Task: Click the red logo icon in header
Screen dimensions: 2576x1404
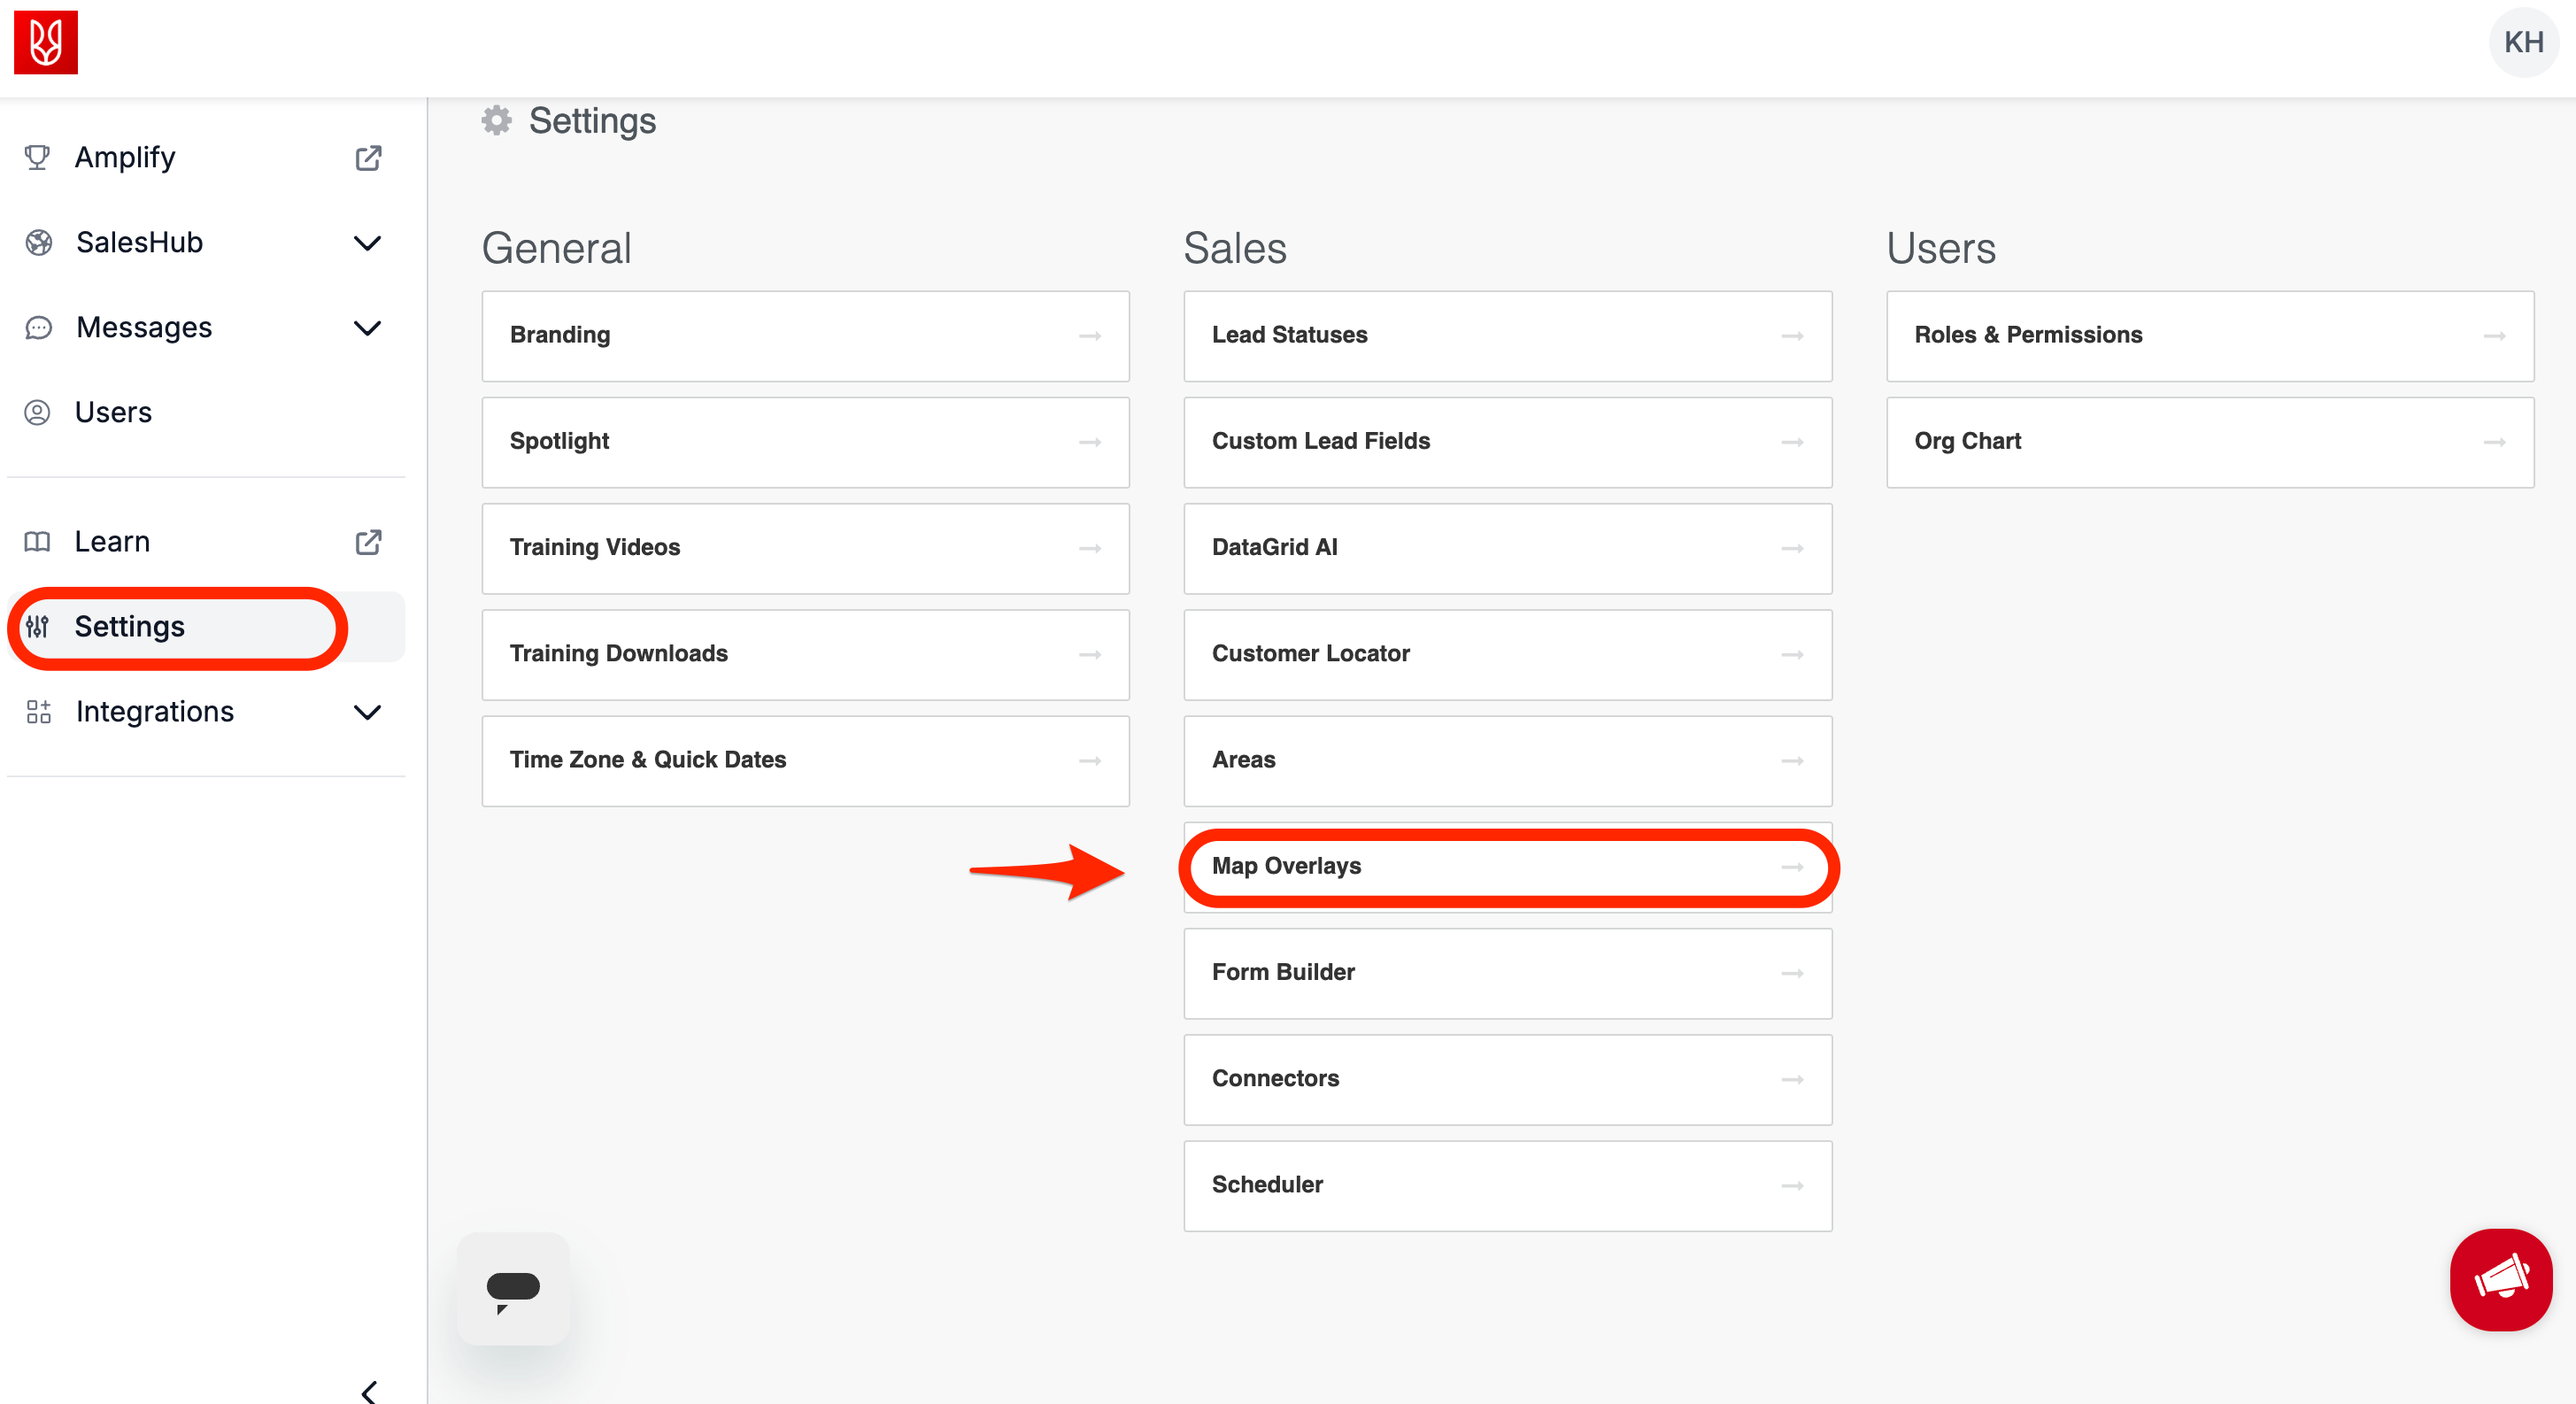Action: [45, 42]
